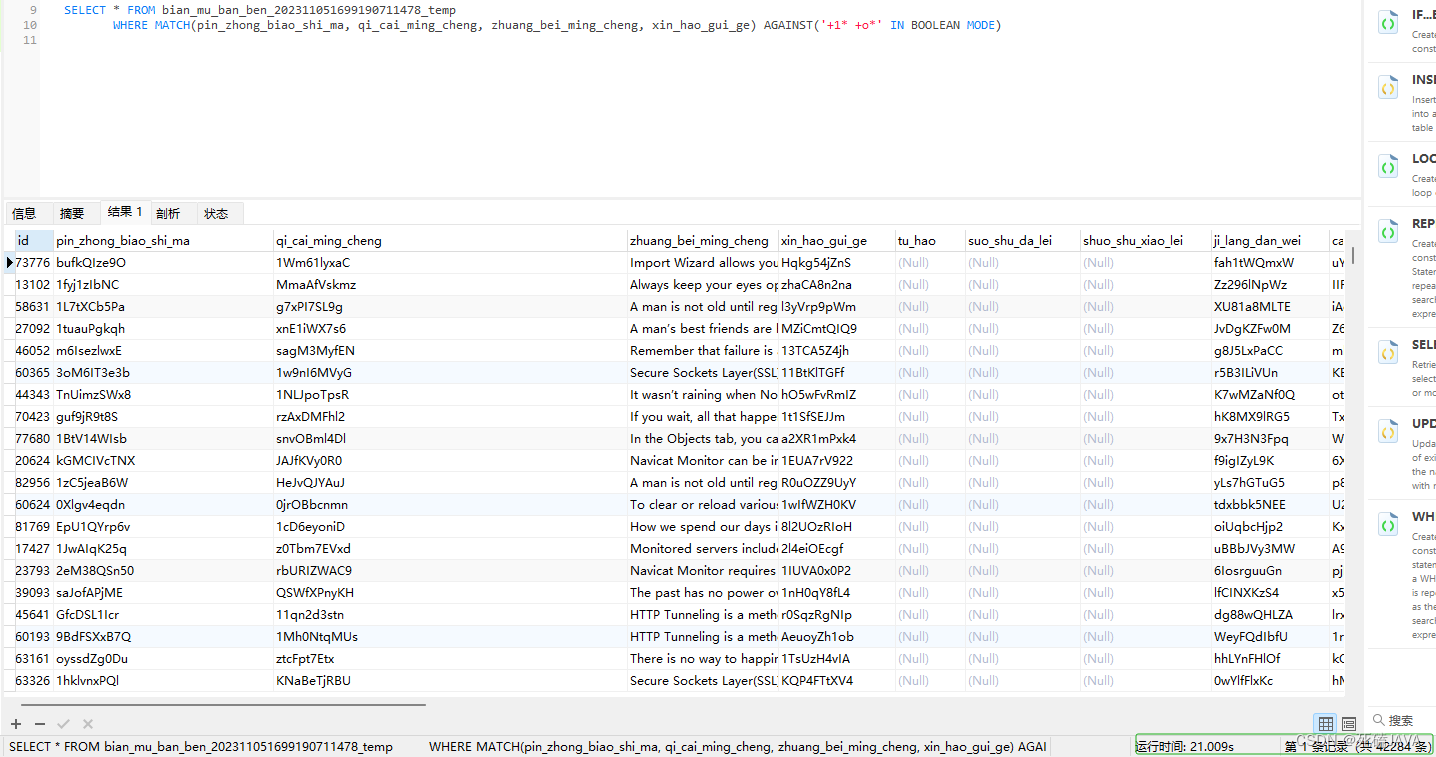Click cell 11BtKlTGFf
Screen dimensions: 1436x757
(x=836, y=372)
